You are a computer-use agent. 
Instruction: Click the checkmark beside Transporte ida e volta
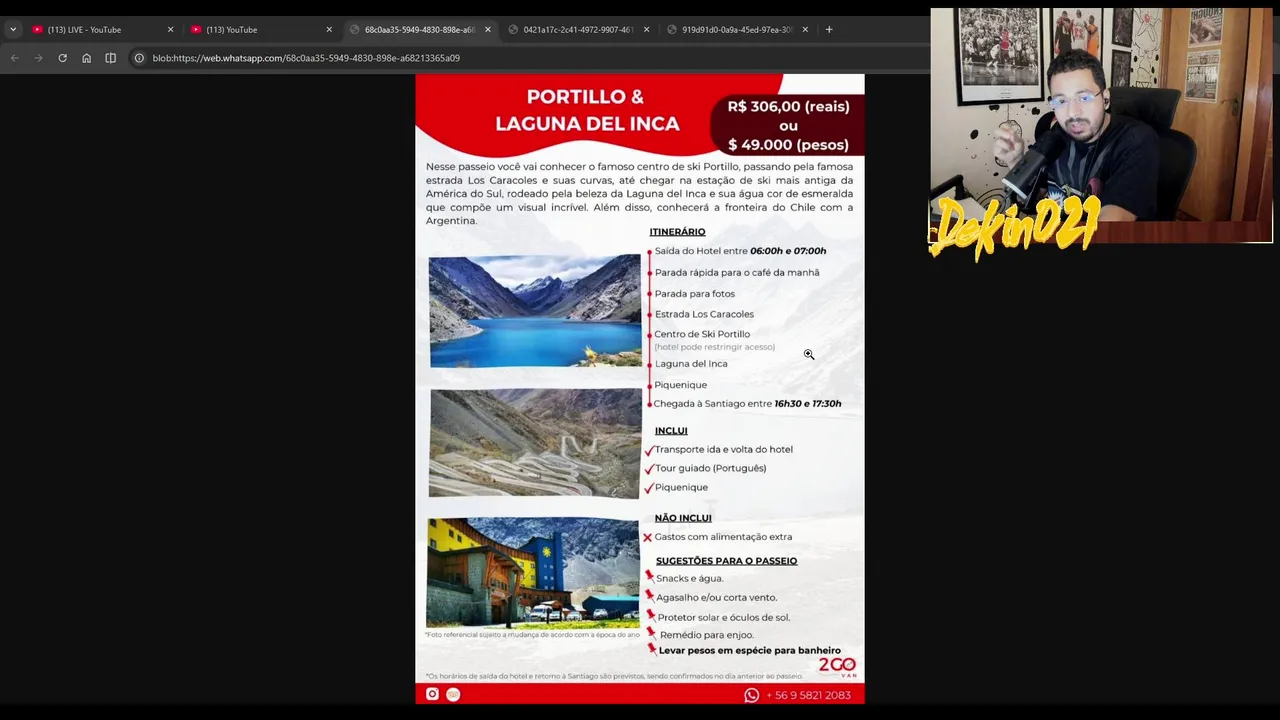(x=648, y=450)
